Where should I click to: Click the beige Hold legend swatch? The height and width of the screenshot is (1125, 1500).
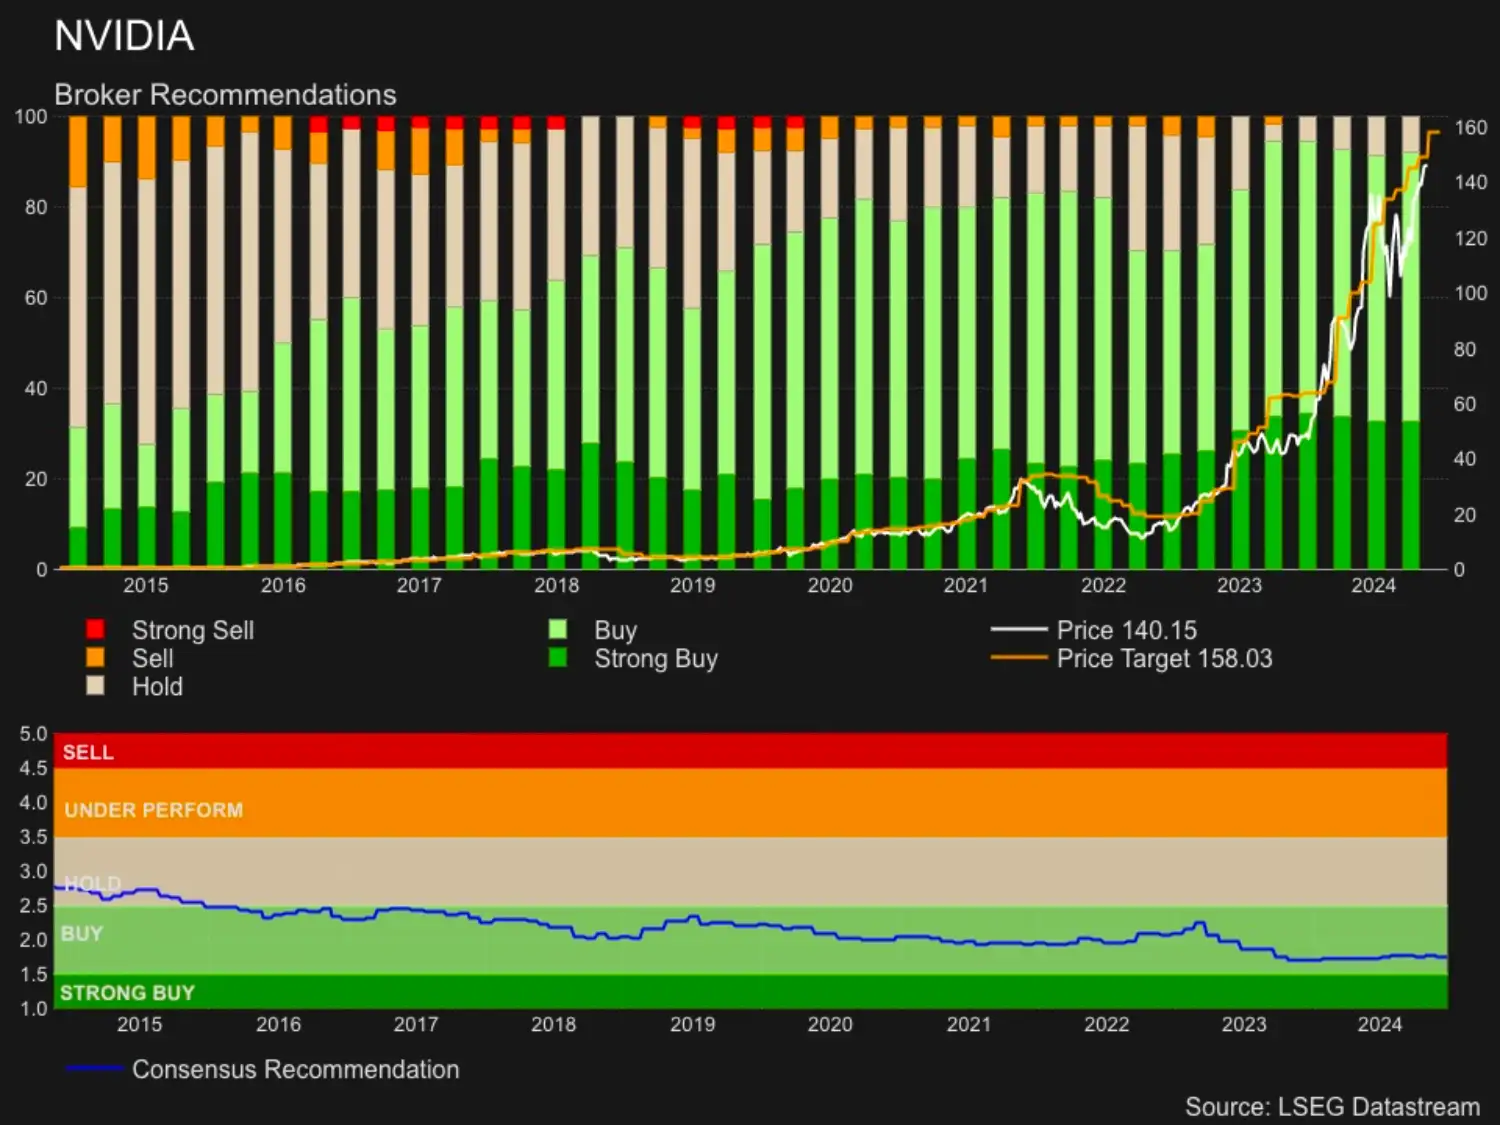point(96,685)
